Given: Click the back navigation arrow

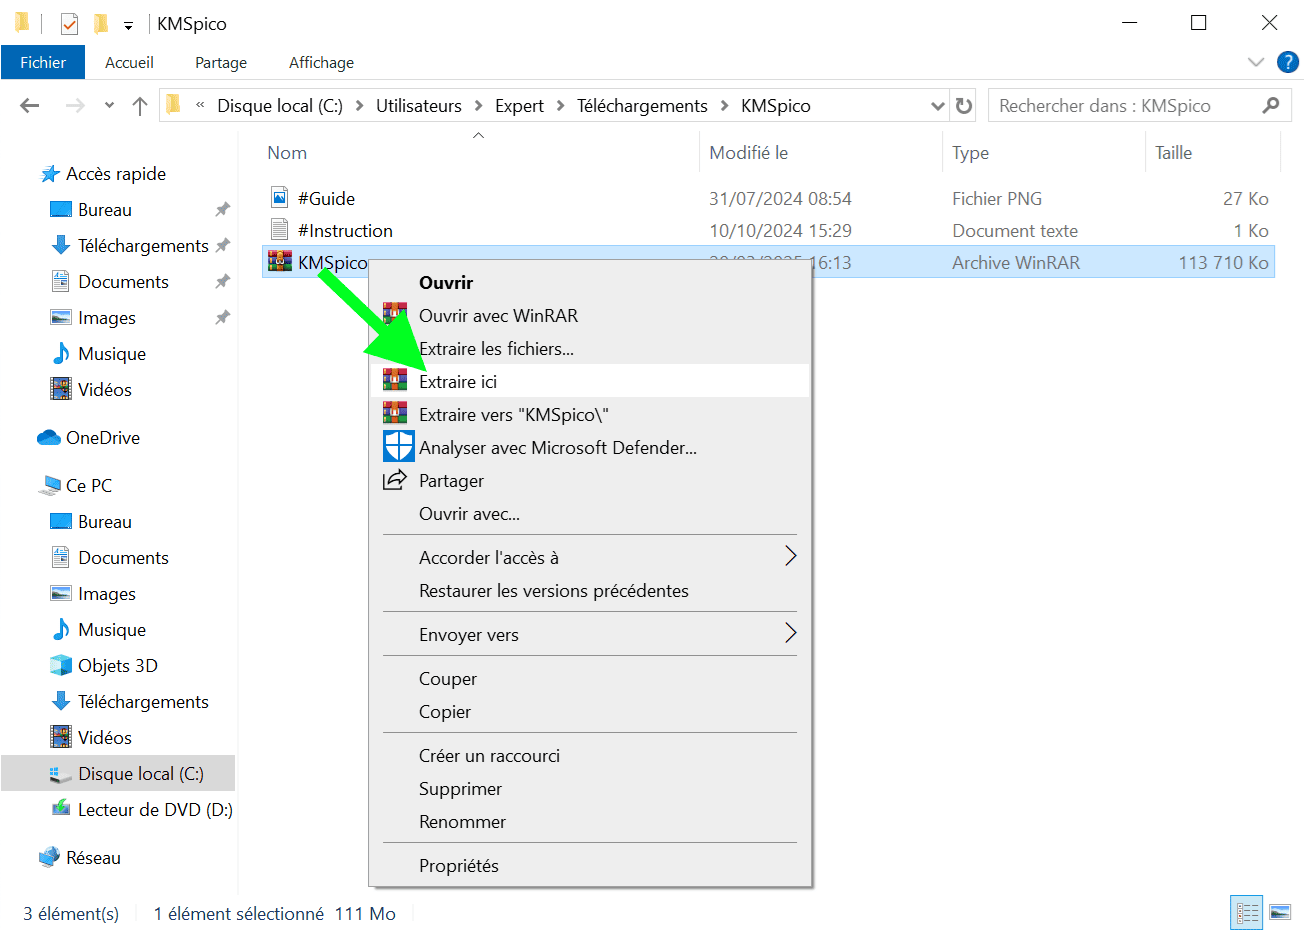Looking at the screenshot, I should (x=30, y=106).
